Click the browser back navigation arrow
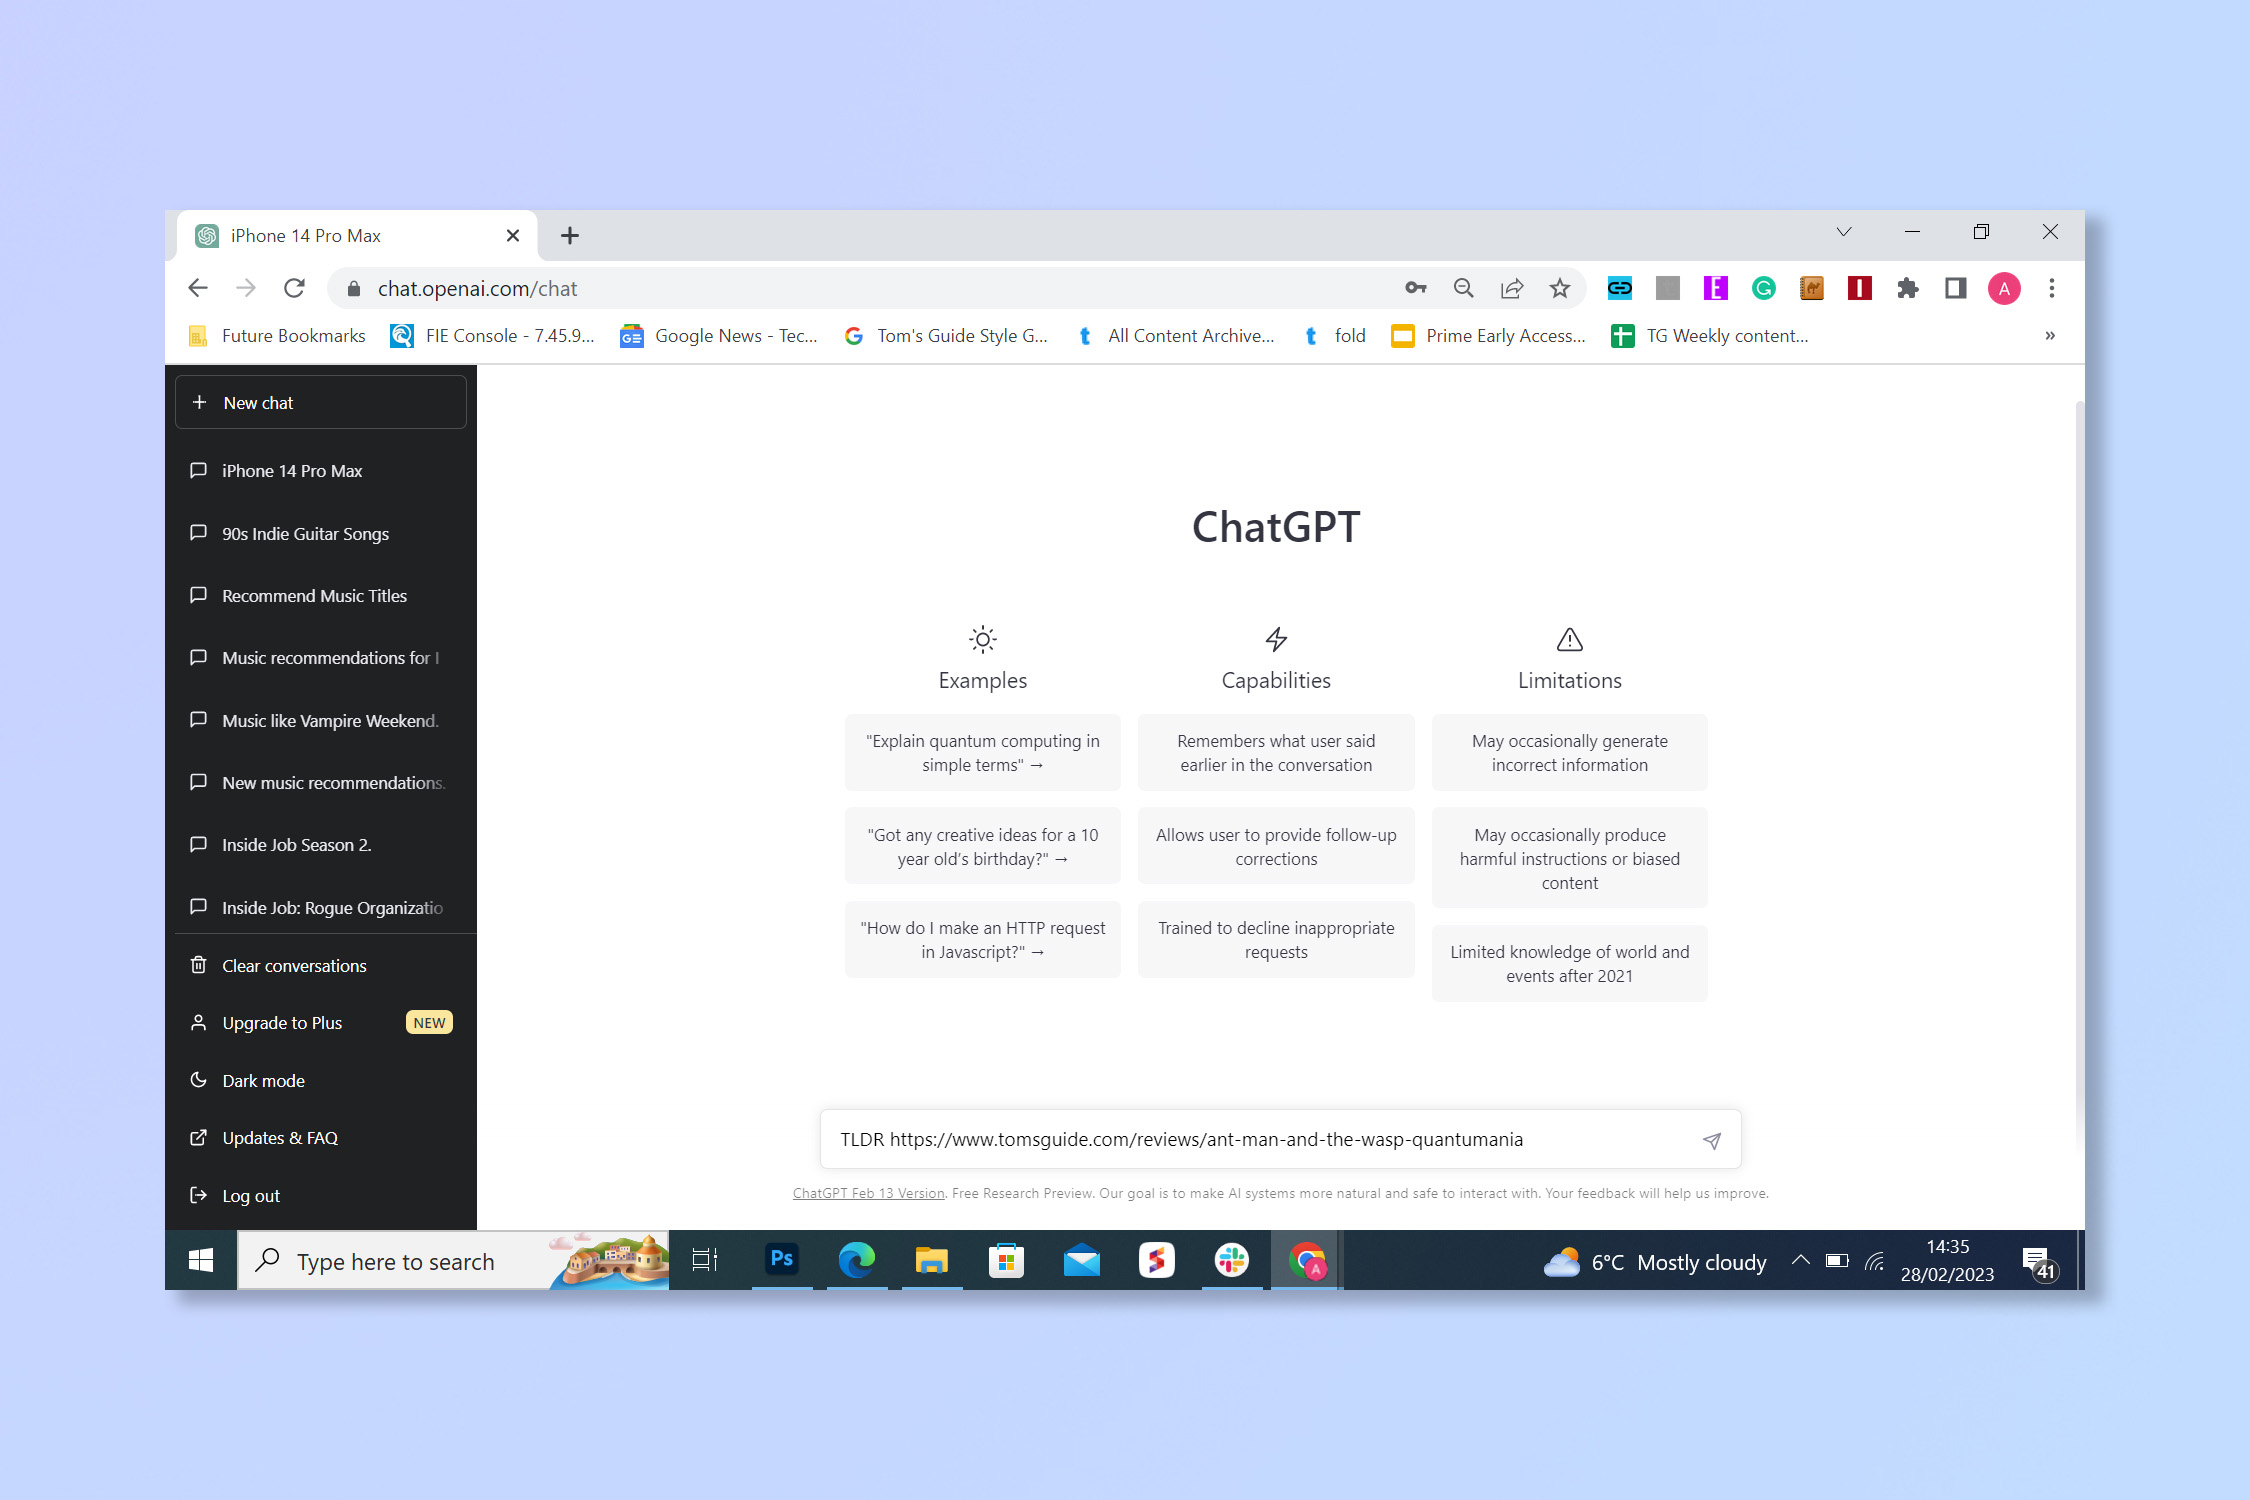This screenshot has height=1500, width=2250. point(196,288)
